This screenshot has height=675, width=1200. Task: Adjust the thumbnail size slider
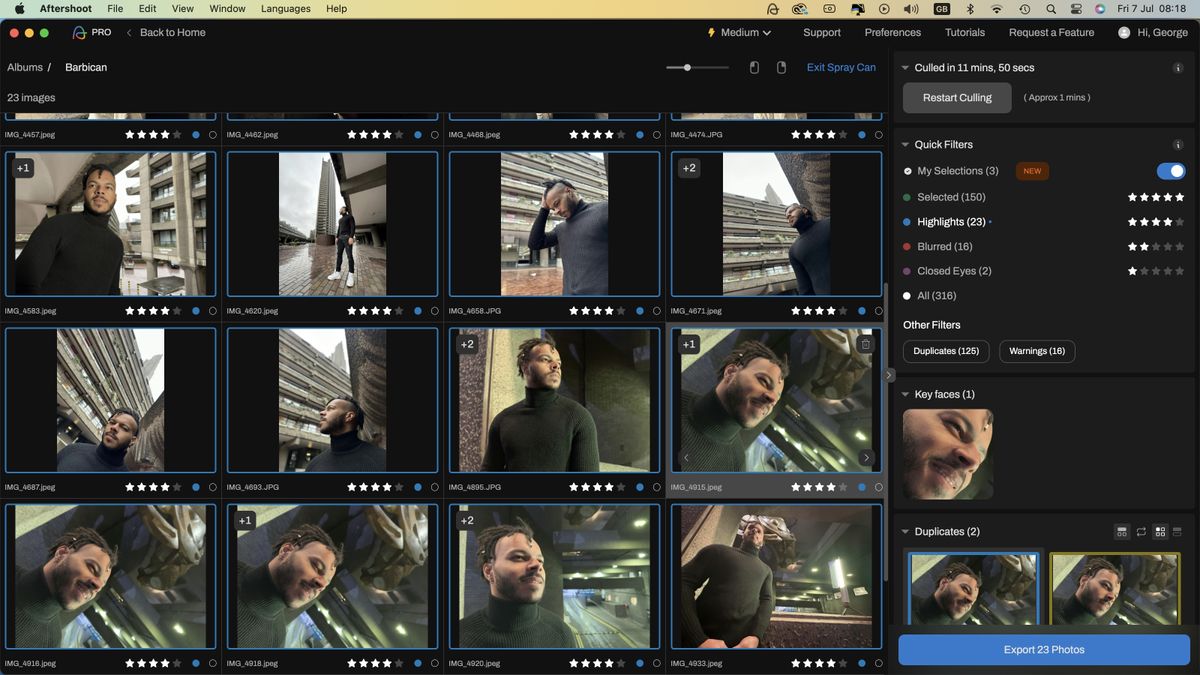click(x=687, y=67)
